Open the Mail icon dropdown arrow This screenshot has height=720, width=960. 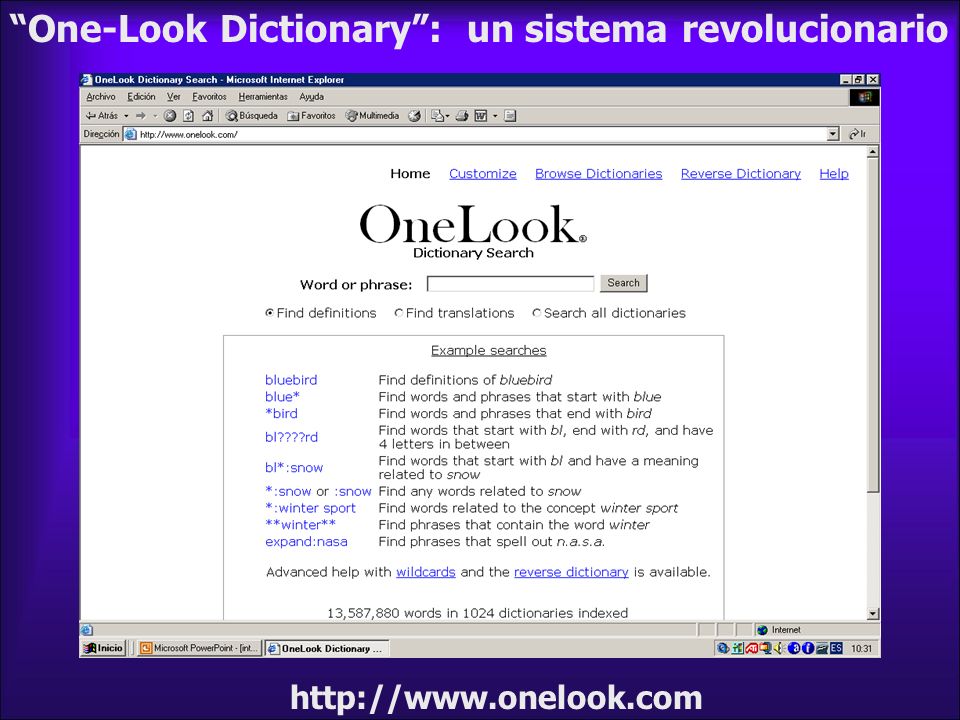coord(448,116)
